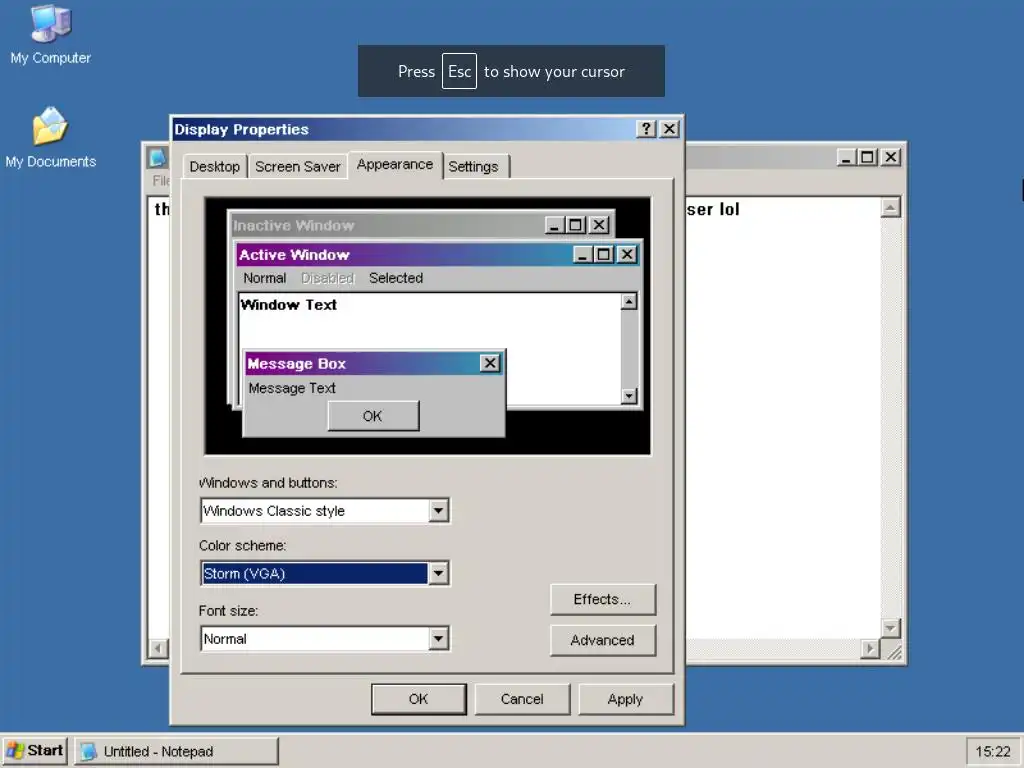Click the Start button on taskbar
The image size is (1024, 768).
click(x=35, y=751)
